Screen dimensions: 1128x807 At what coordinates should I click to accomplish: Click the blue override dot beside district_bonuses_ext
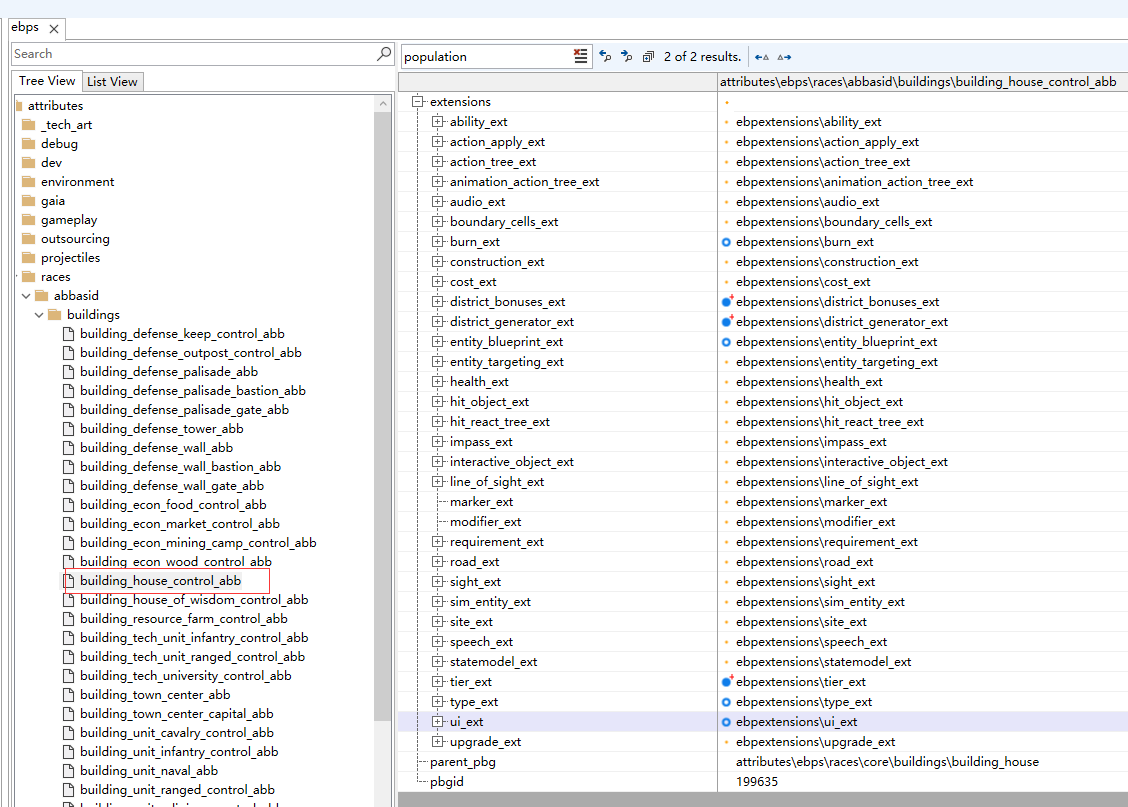727,301
